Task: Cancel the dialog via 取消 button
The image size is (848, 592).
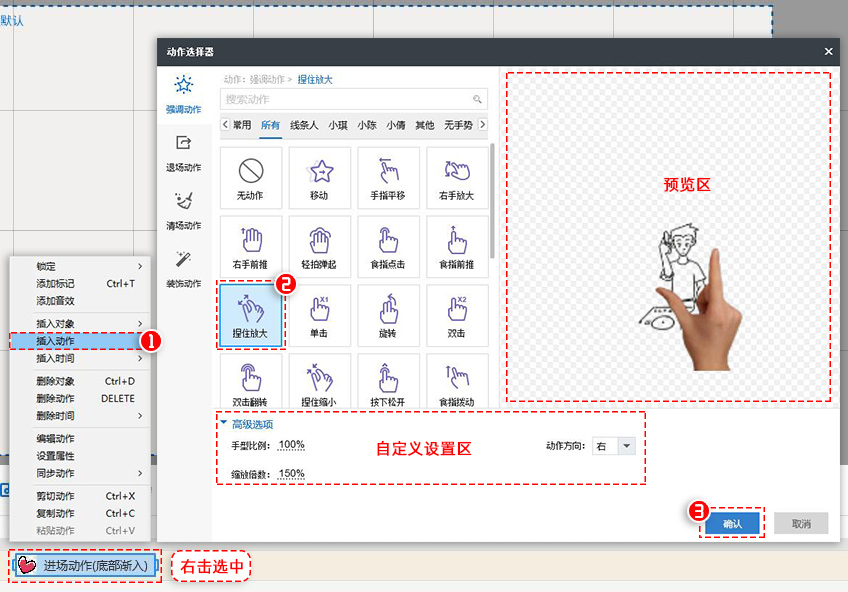Action: [x=800, y=522]
